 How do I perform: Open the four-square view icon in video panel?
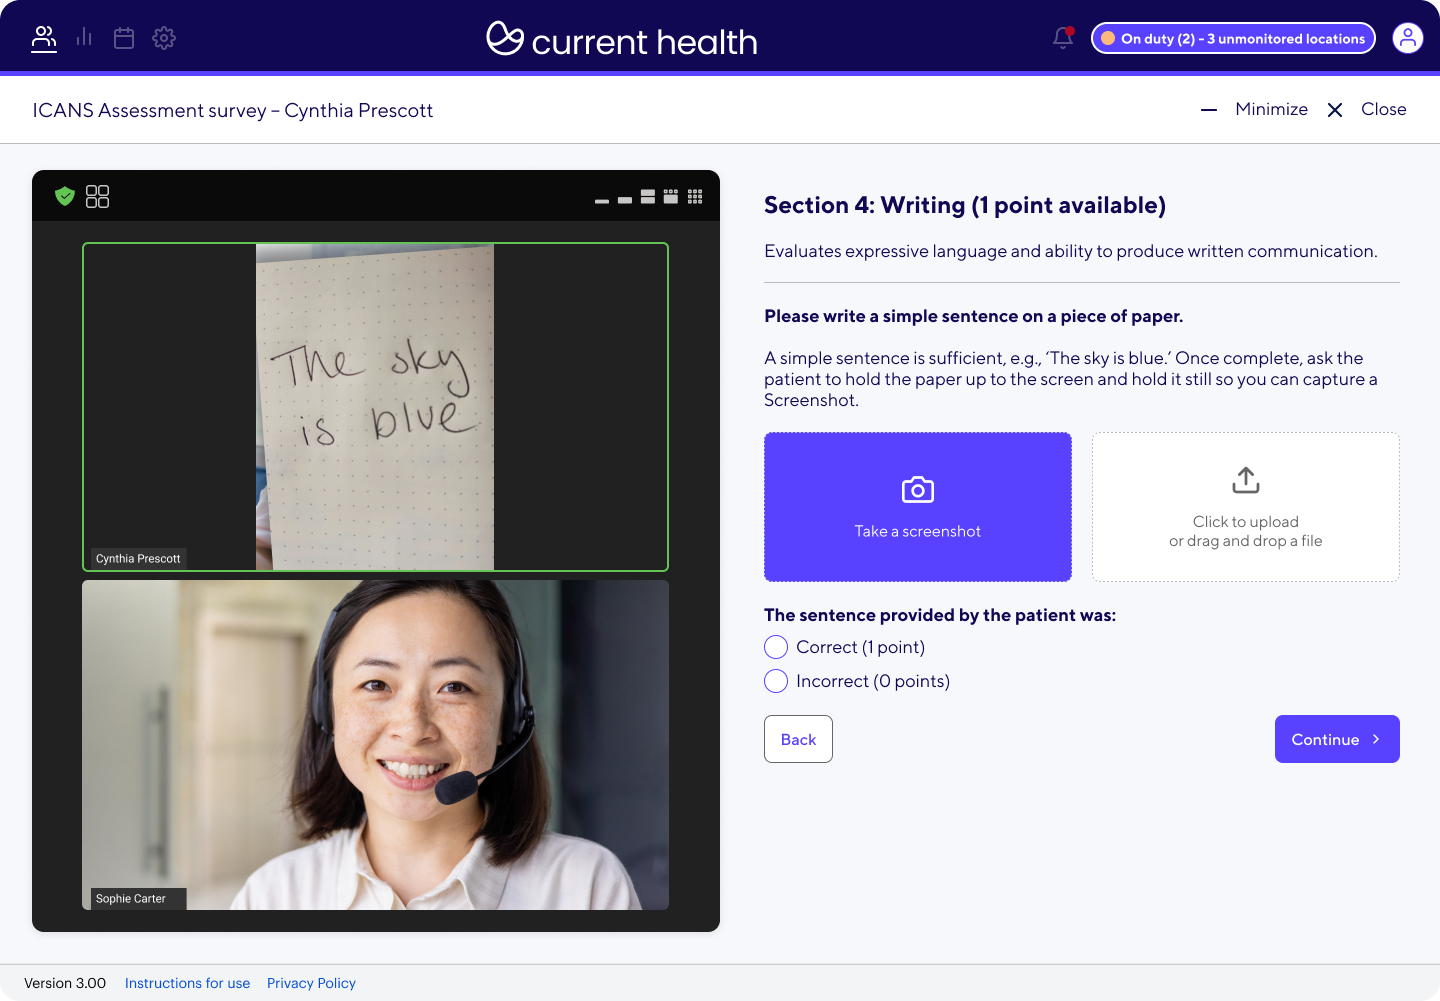click(x=97, y=196)
